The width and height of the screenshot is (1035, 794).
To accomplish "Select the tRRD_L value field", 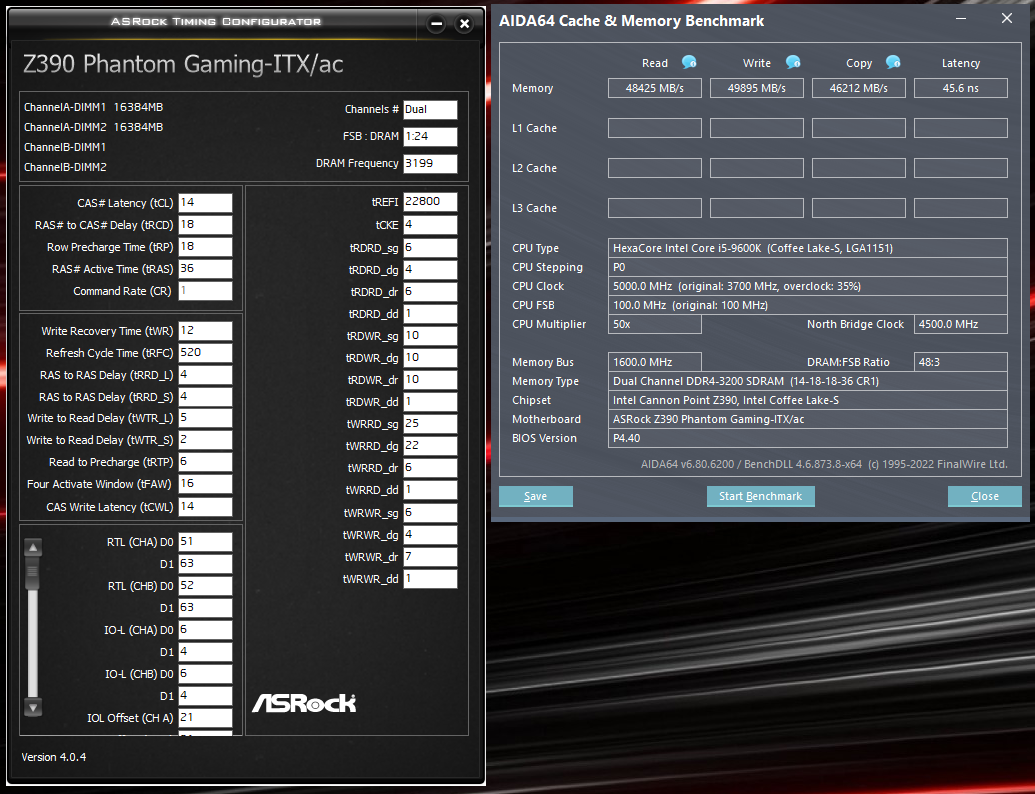I will tap(205, 375).
